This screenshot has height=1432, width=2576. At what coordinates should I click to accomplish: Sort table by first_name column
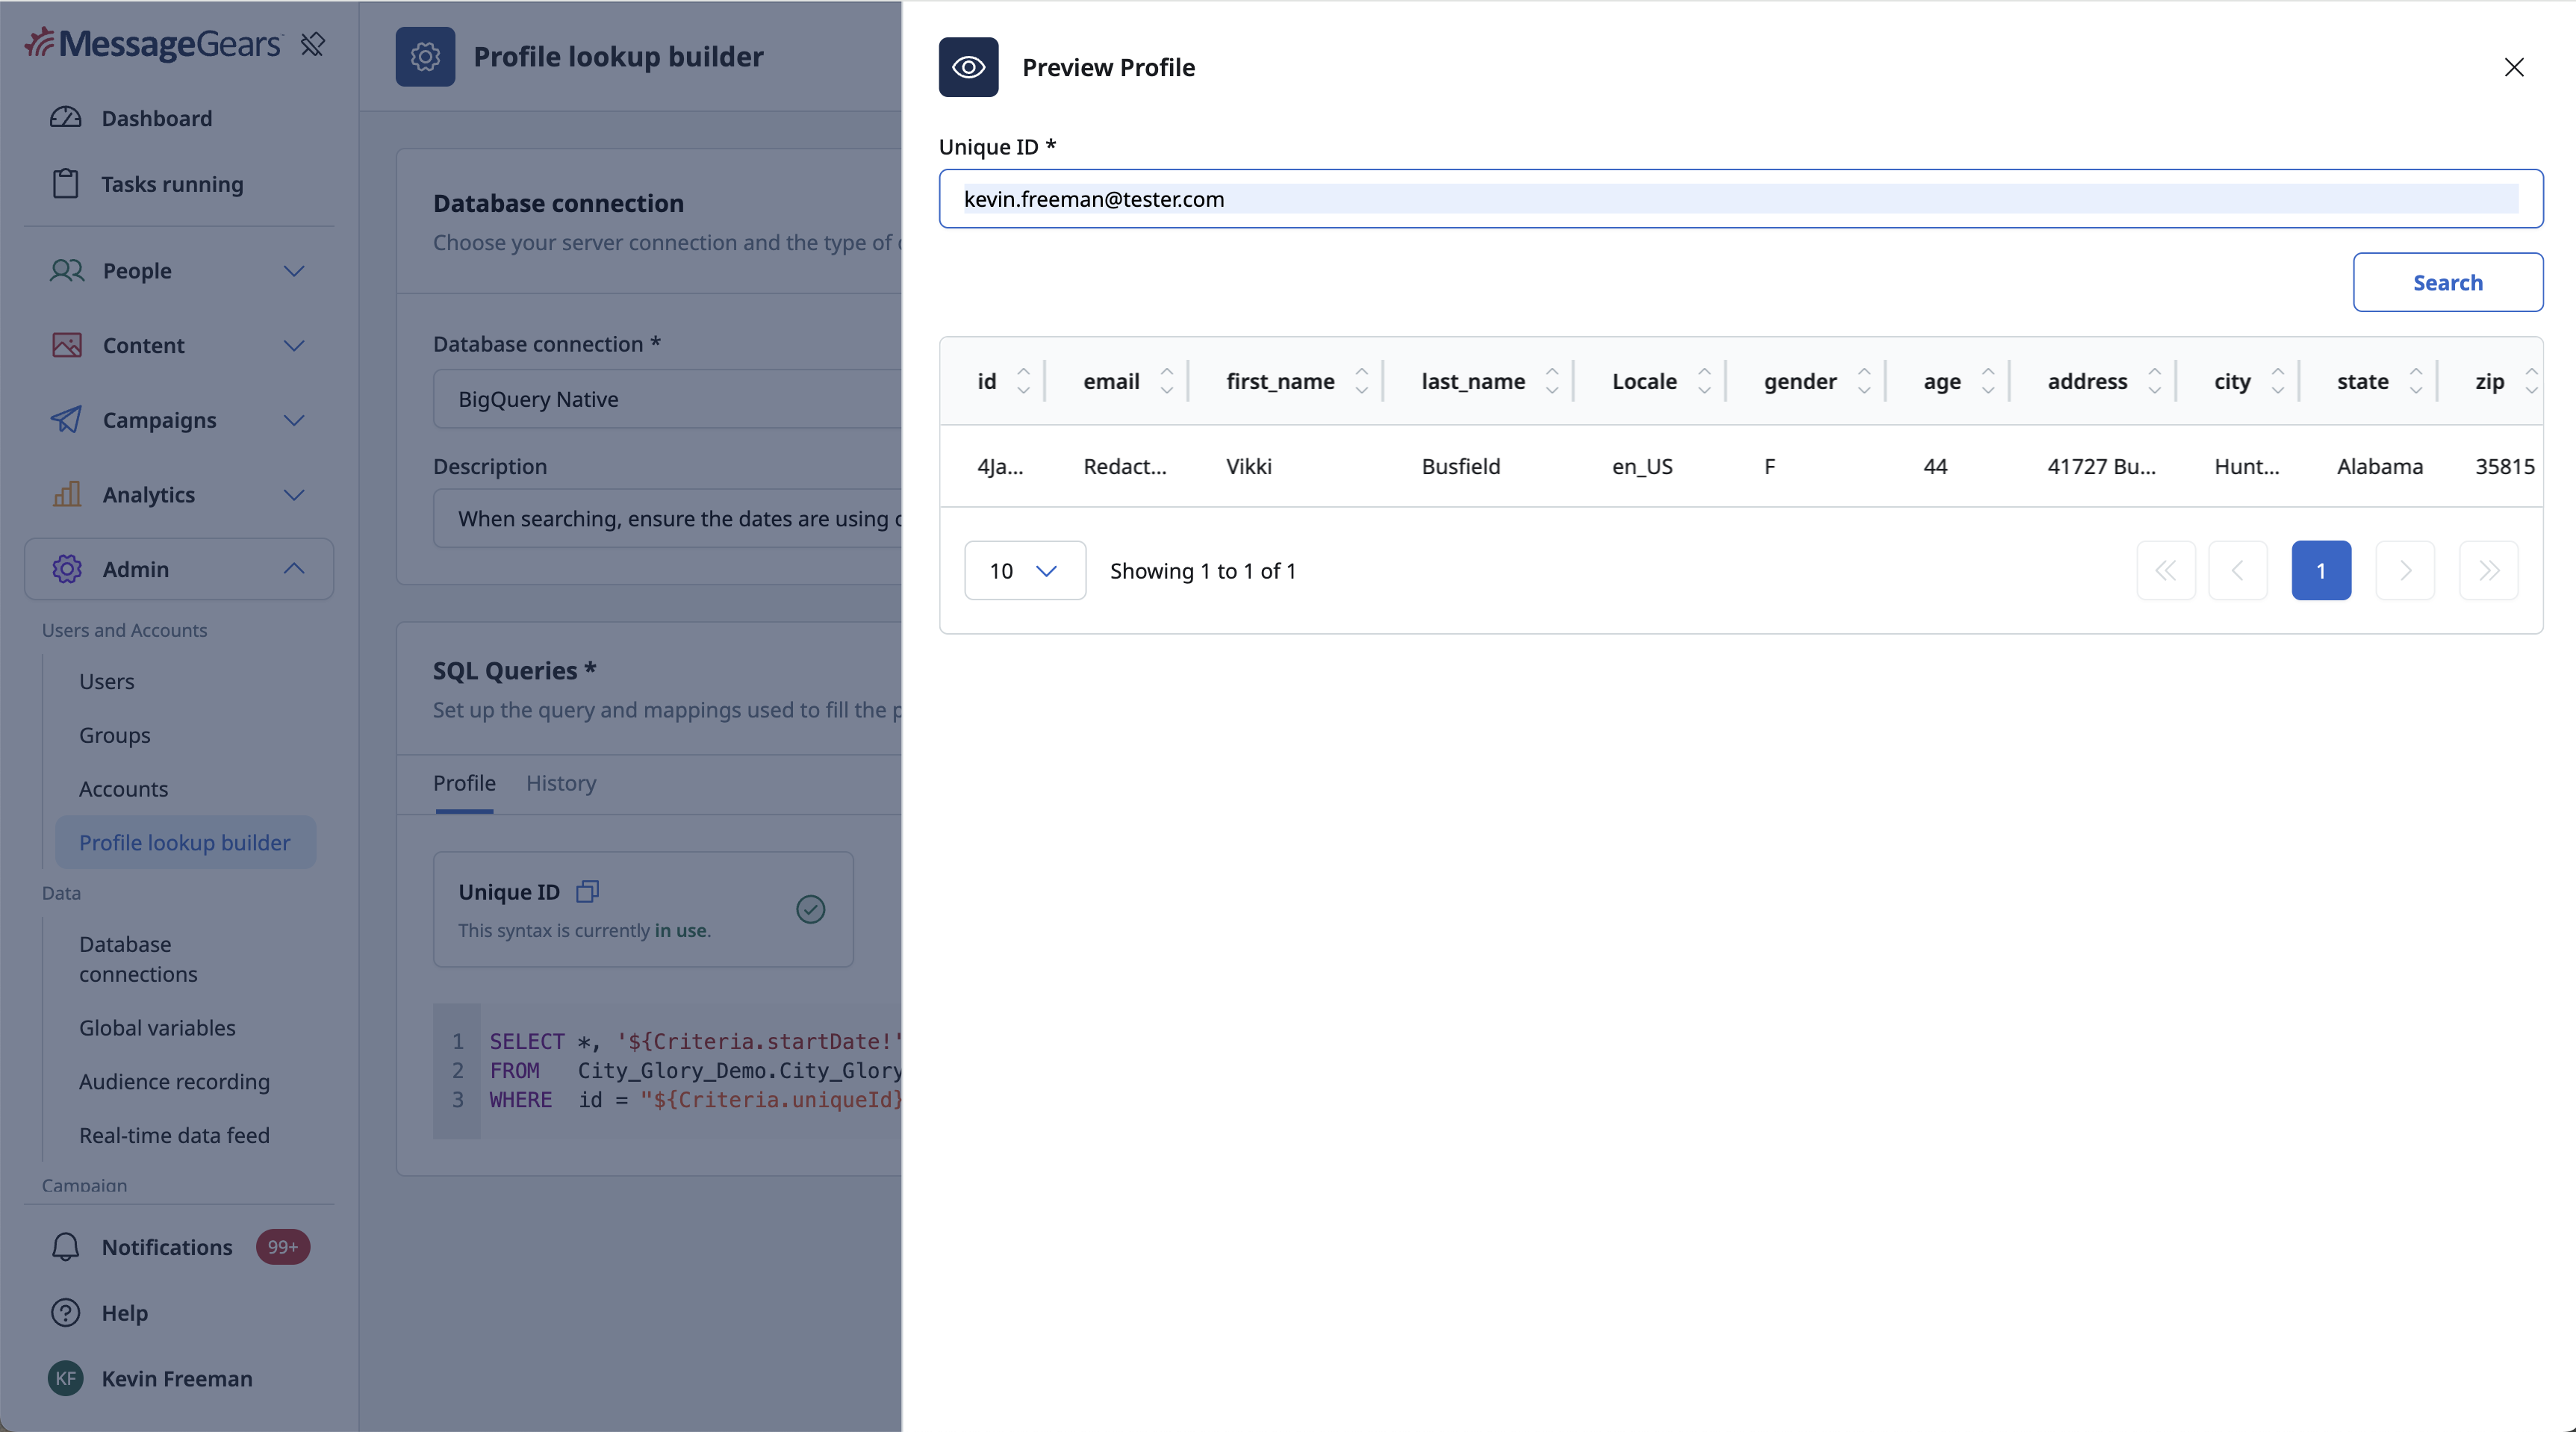click(1361, 381)
